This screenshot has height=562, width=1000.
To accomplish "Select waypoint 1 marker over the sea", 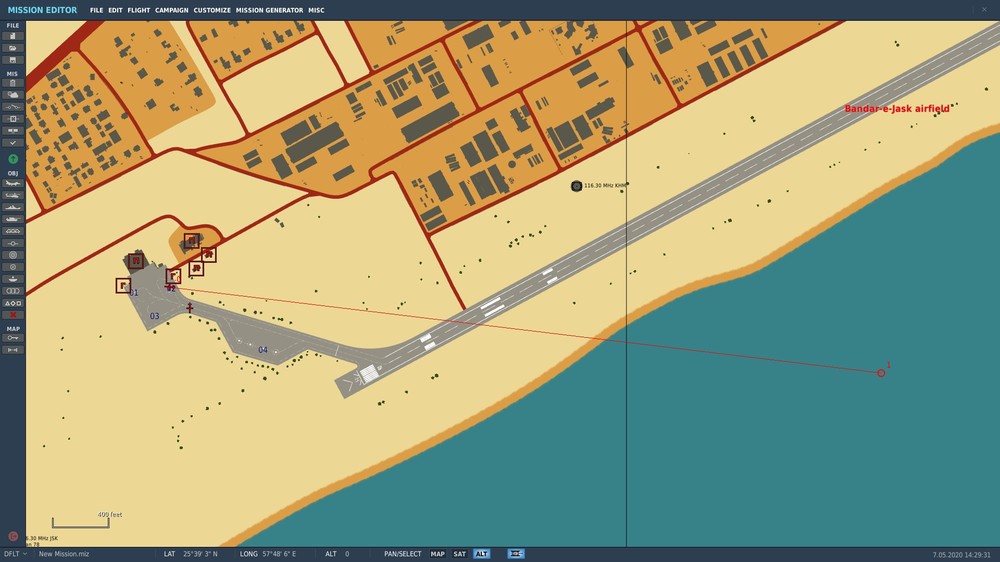I will pyautogui.click(x=881, y=373).
